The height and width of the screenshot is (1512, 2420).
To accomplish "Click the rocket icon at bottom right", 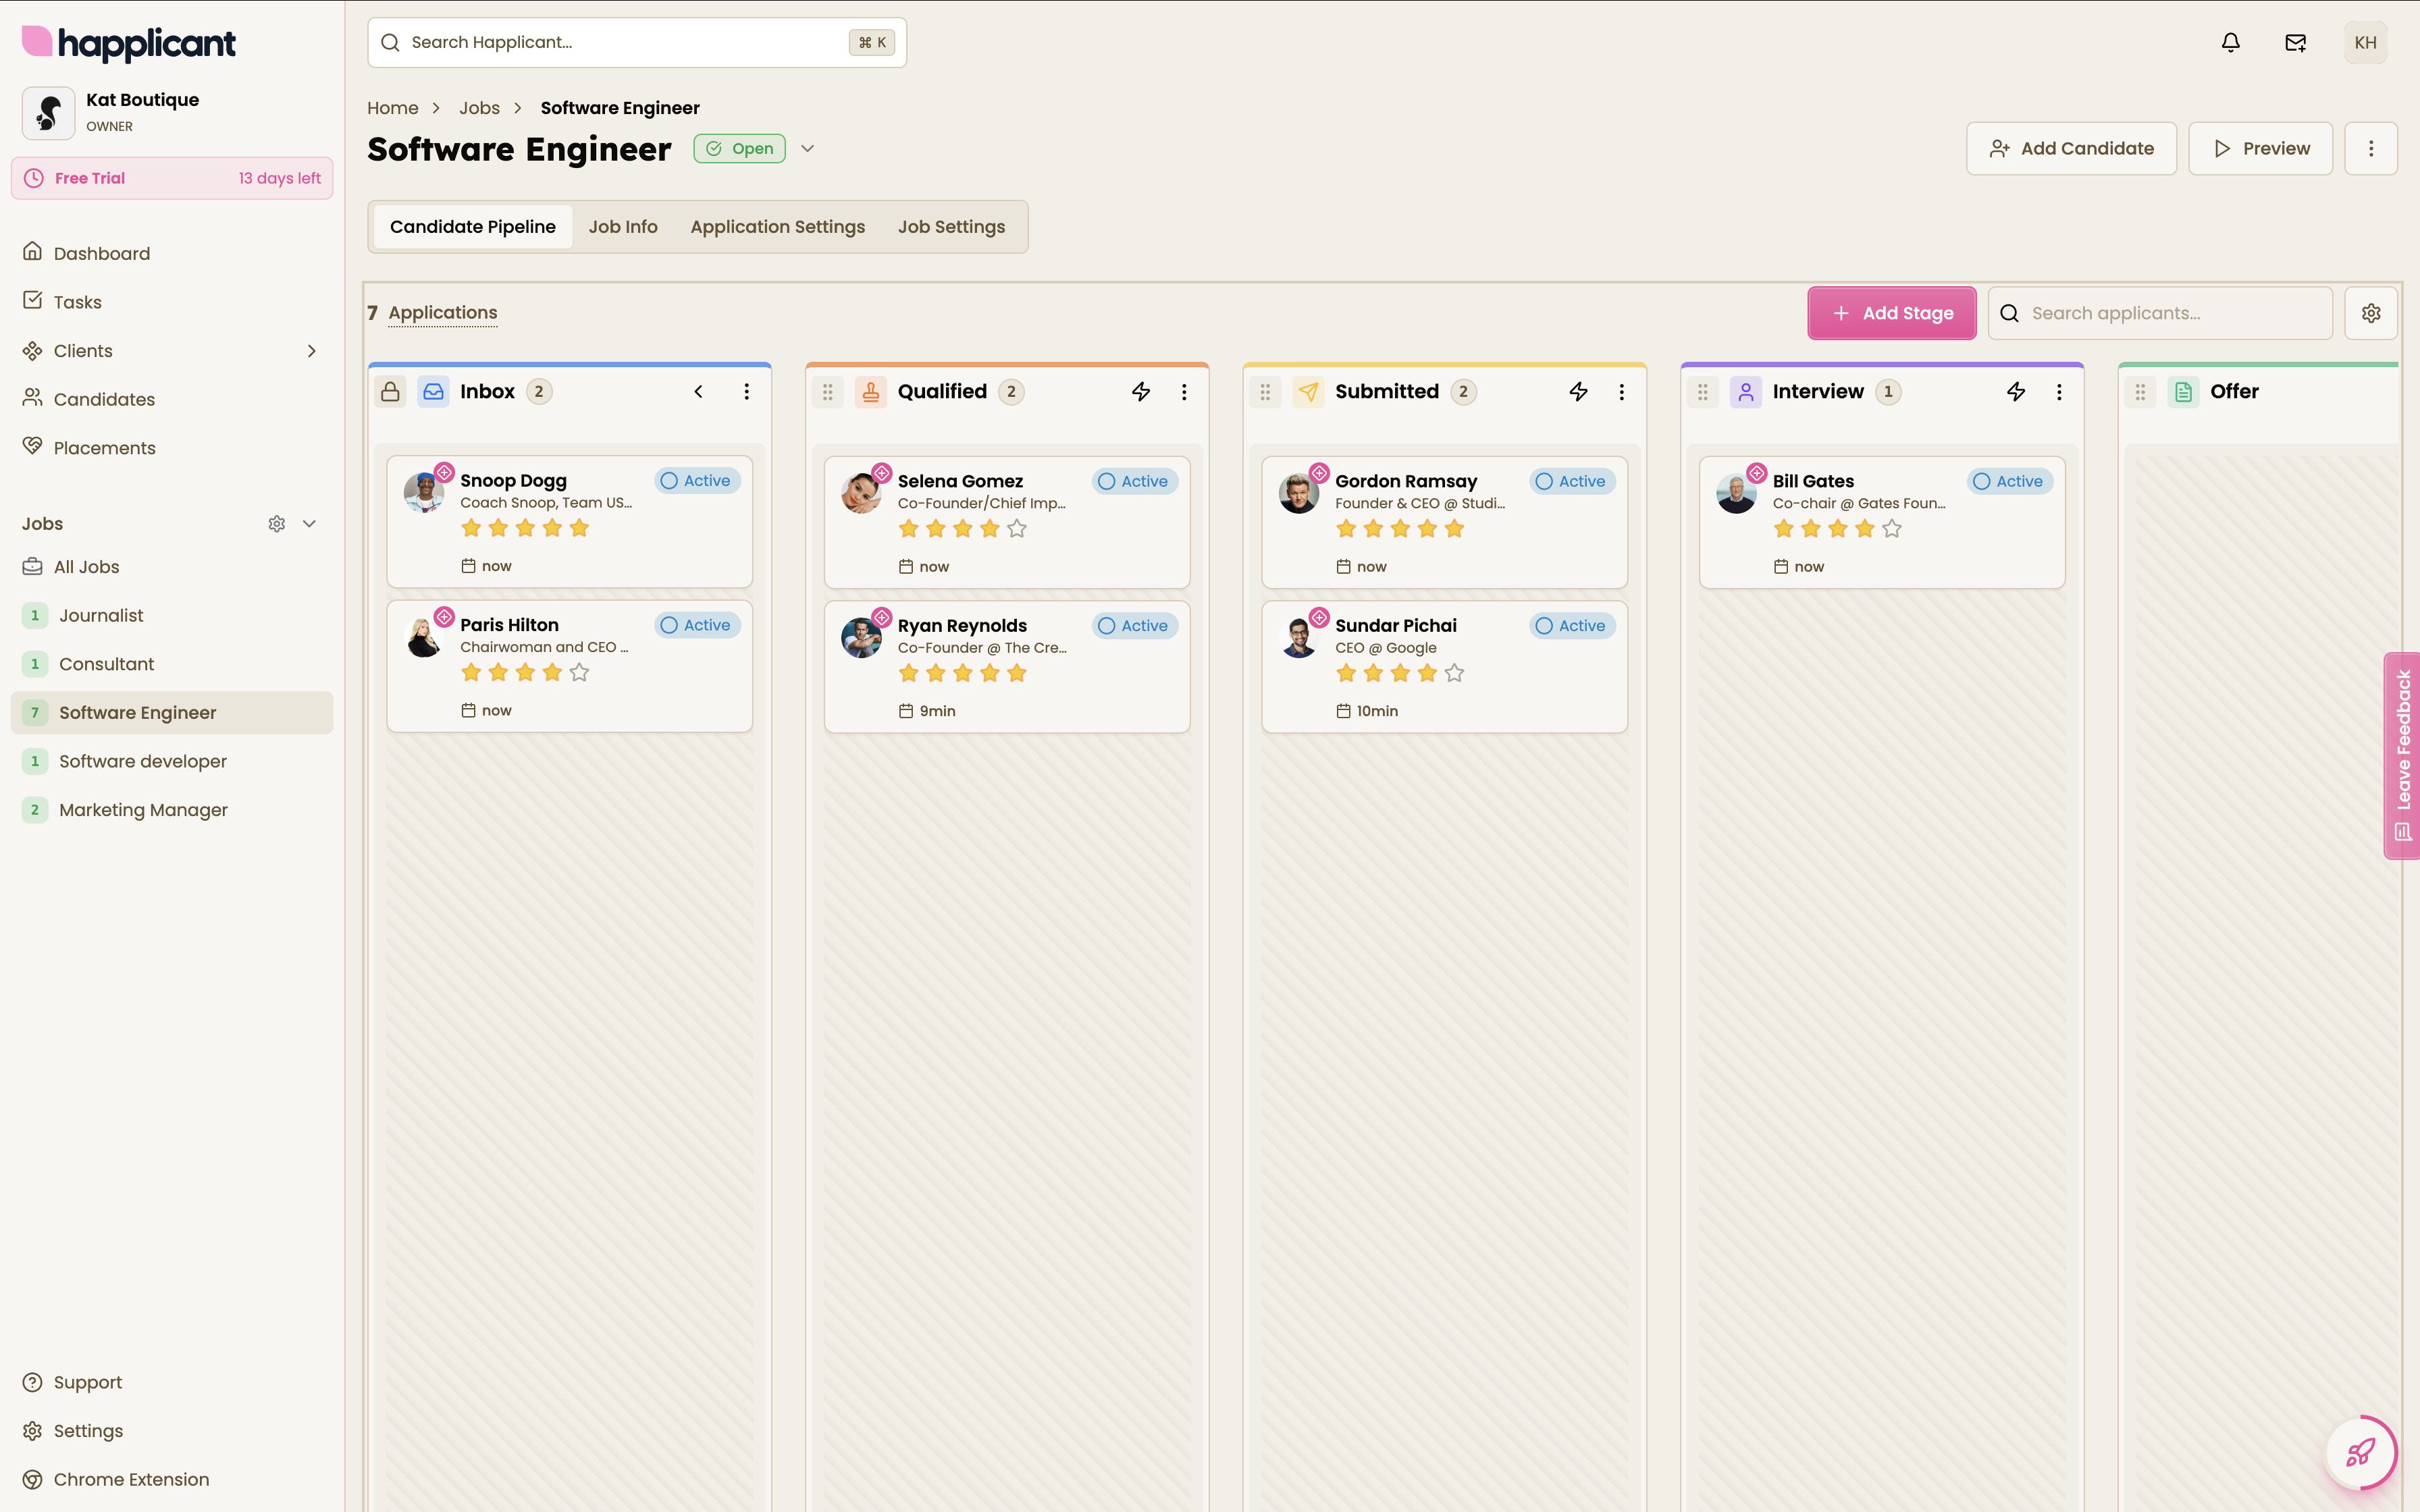I will click(x=2360, y=1452).
